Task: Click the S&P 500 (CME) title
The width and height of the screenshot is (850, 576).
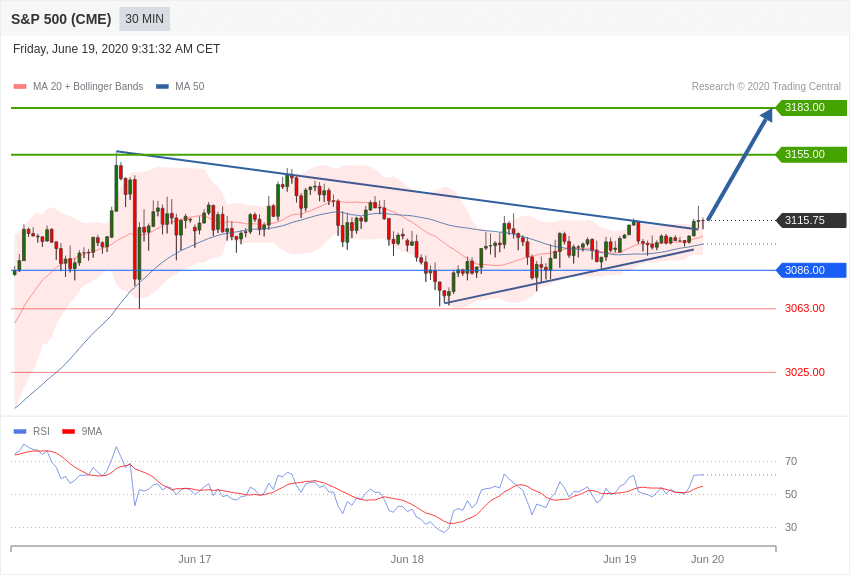Action: pyautogui.click(x=61, y=19)
